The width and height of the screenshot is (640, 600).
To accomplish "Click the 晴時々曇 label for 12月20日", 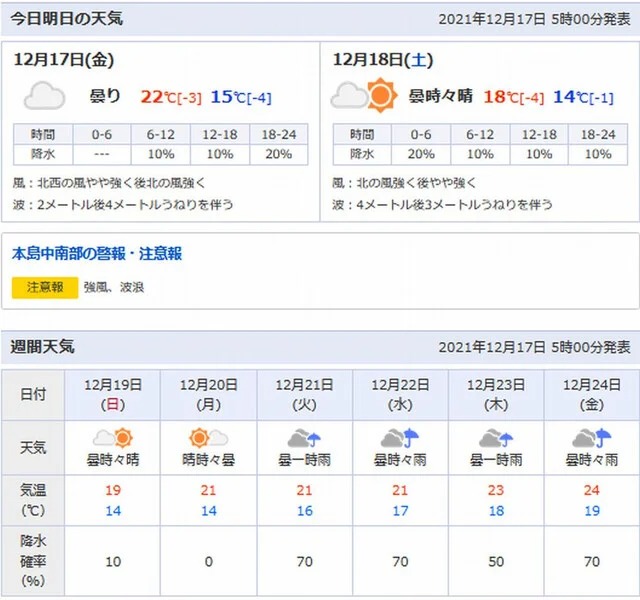I will pos(209,460).
